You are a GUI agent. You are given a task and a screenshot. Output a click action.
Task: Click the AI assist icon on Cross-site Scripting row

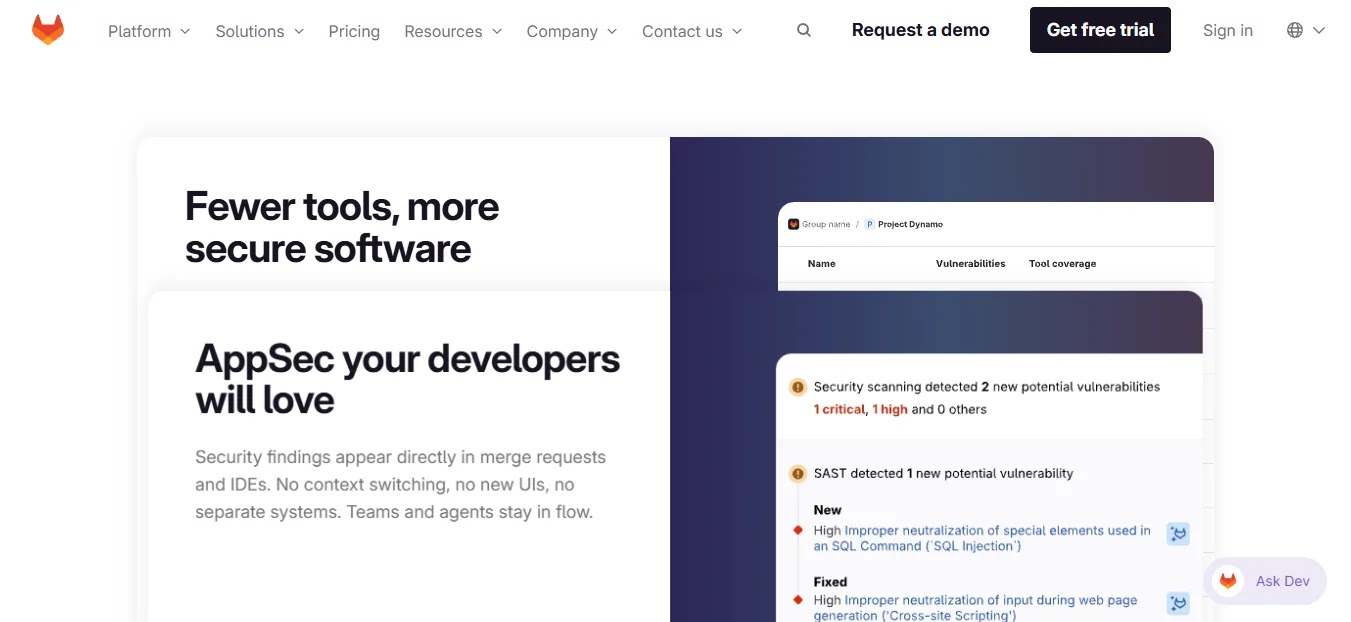(x=1179, y=603)
